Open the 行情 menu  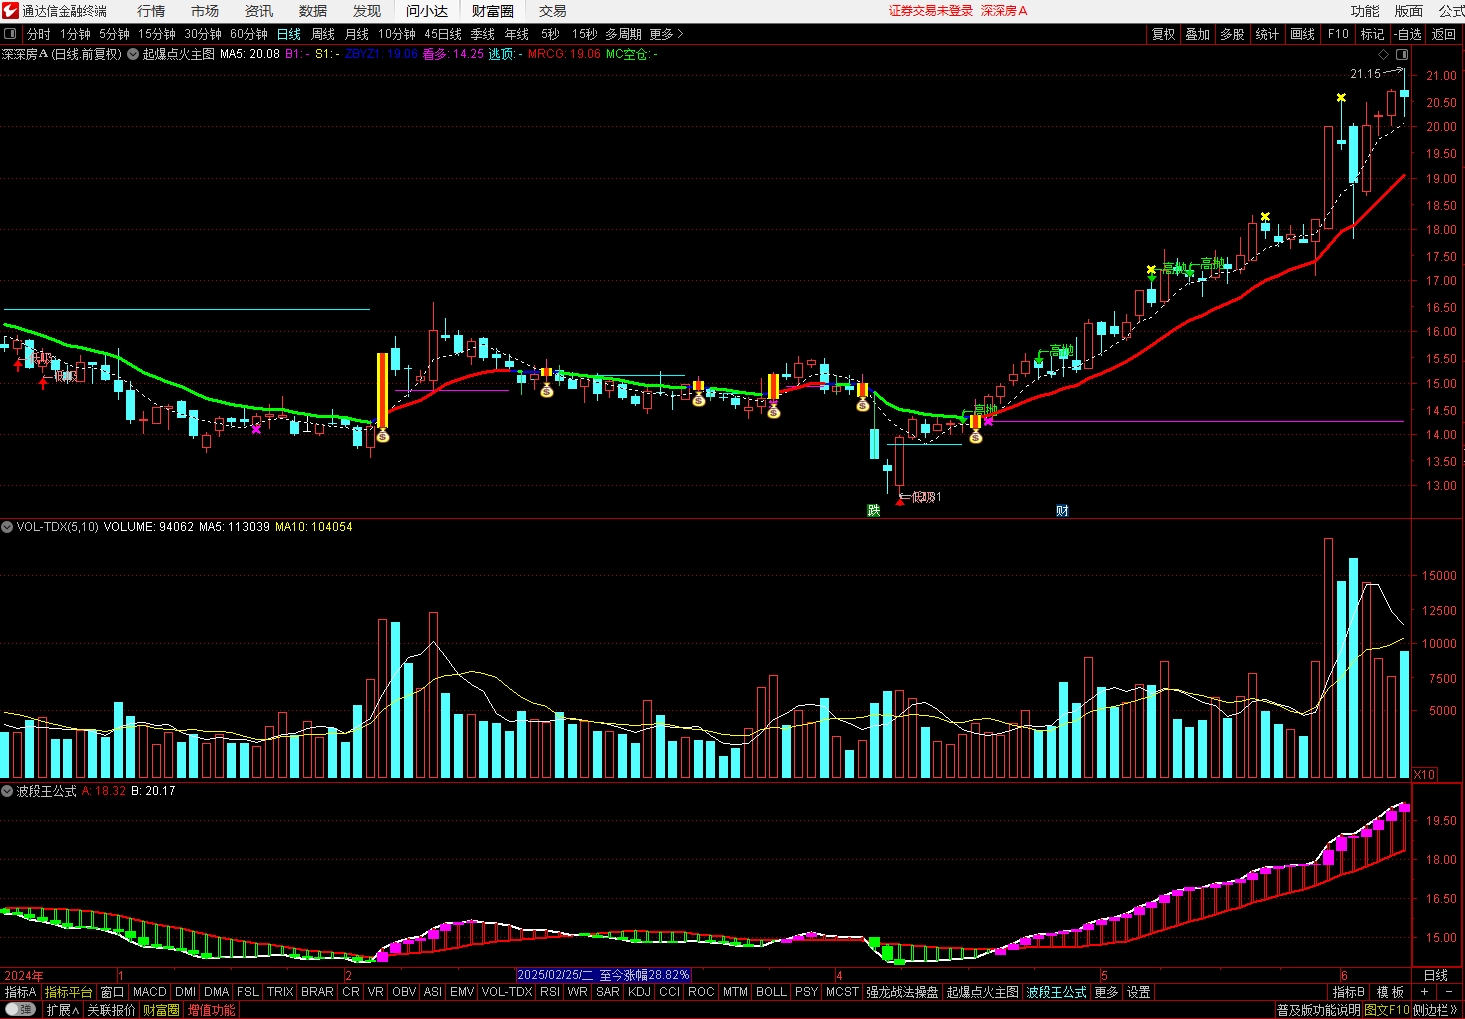(x=151, y=11)
